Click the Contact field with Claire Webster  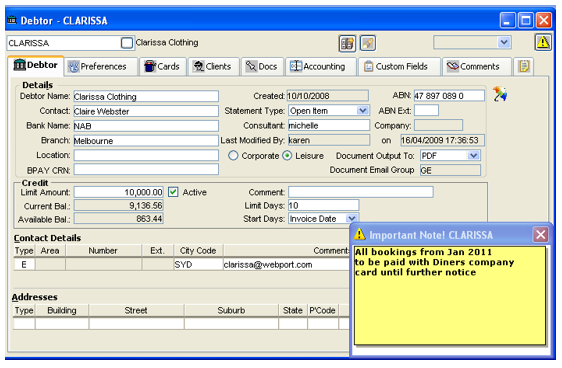pyautogui.click(x=146, y=111)
